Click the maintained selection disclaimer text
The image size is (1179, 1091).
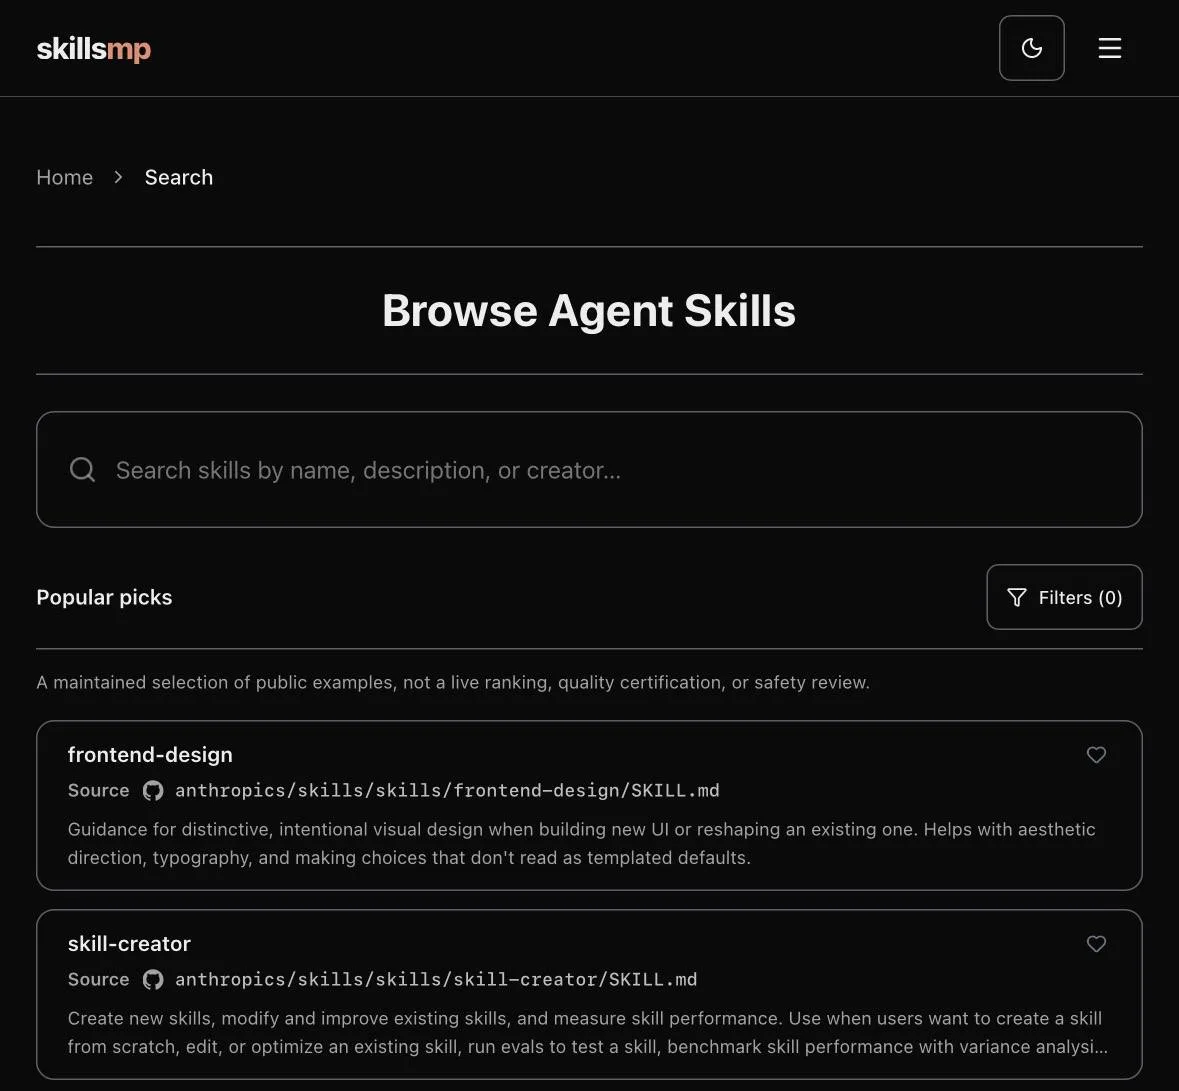(453, 682)
